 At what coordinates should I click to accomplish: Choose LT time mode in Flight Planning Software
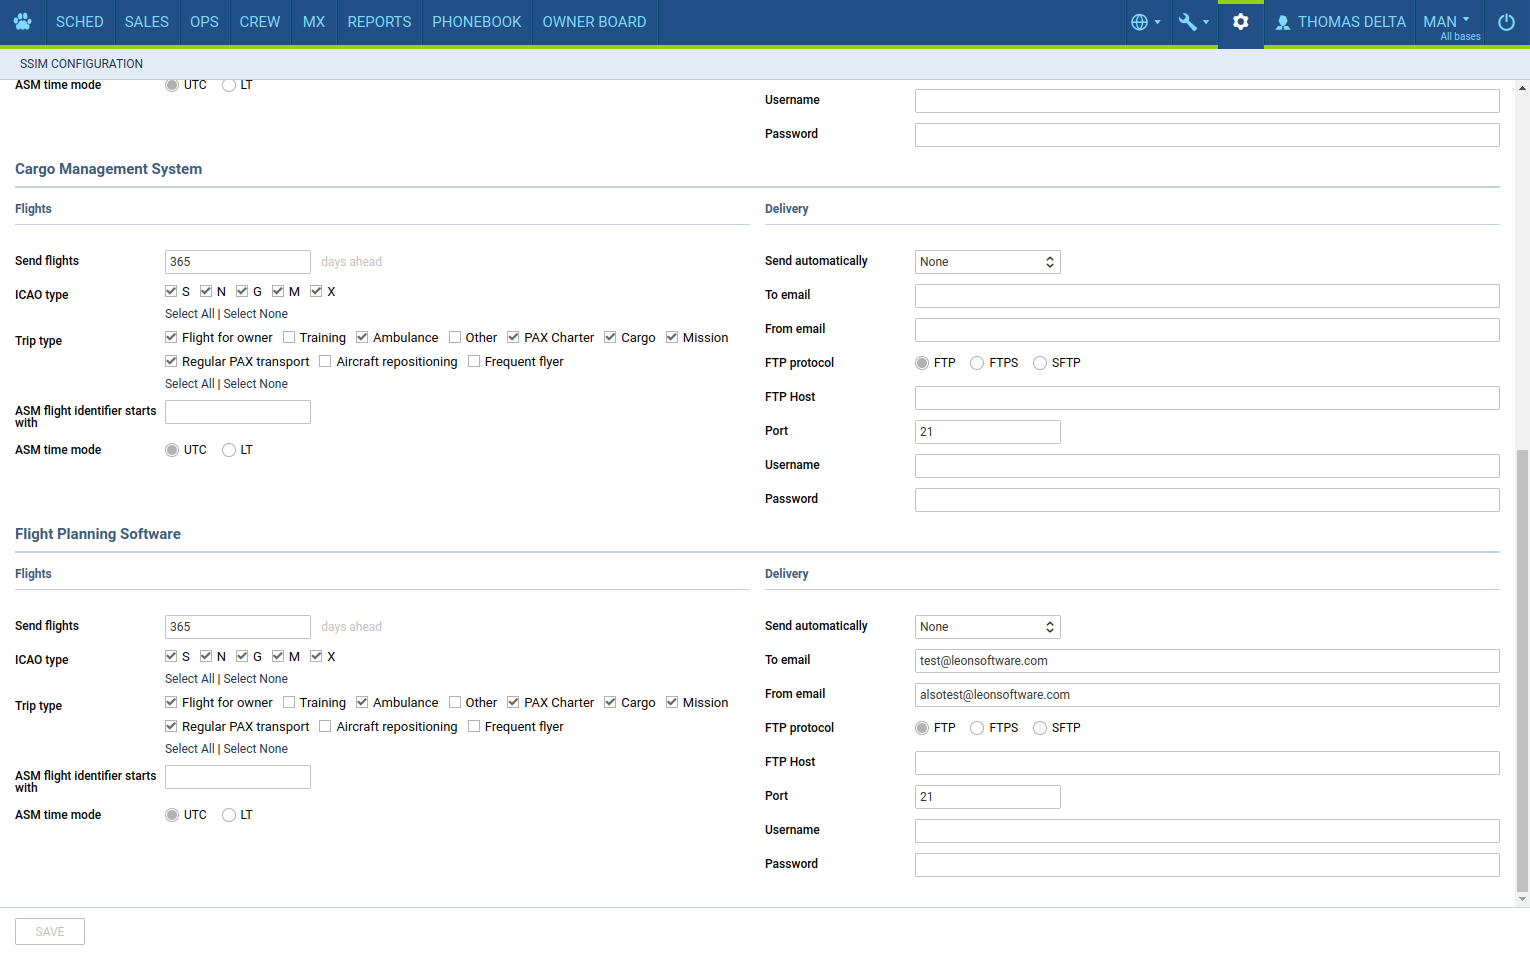coord(229,815)
